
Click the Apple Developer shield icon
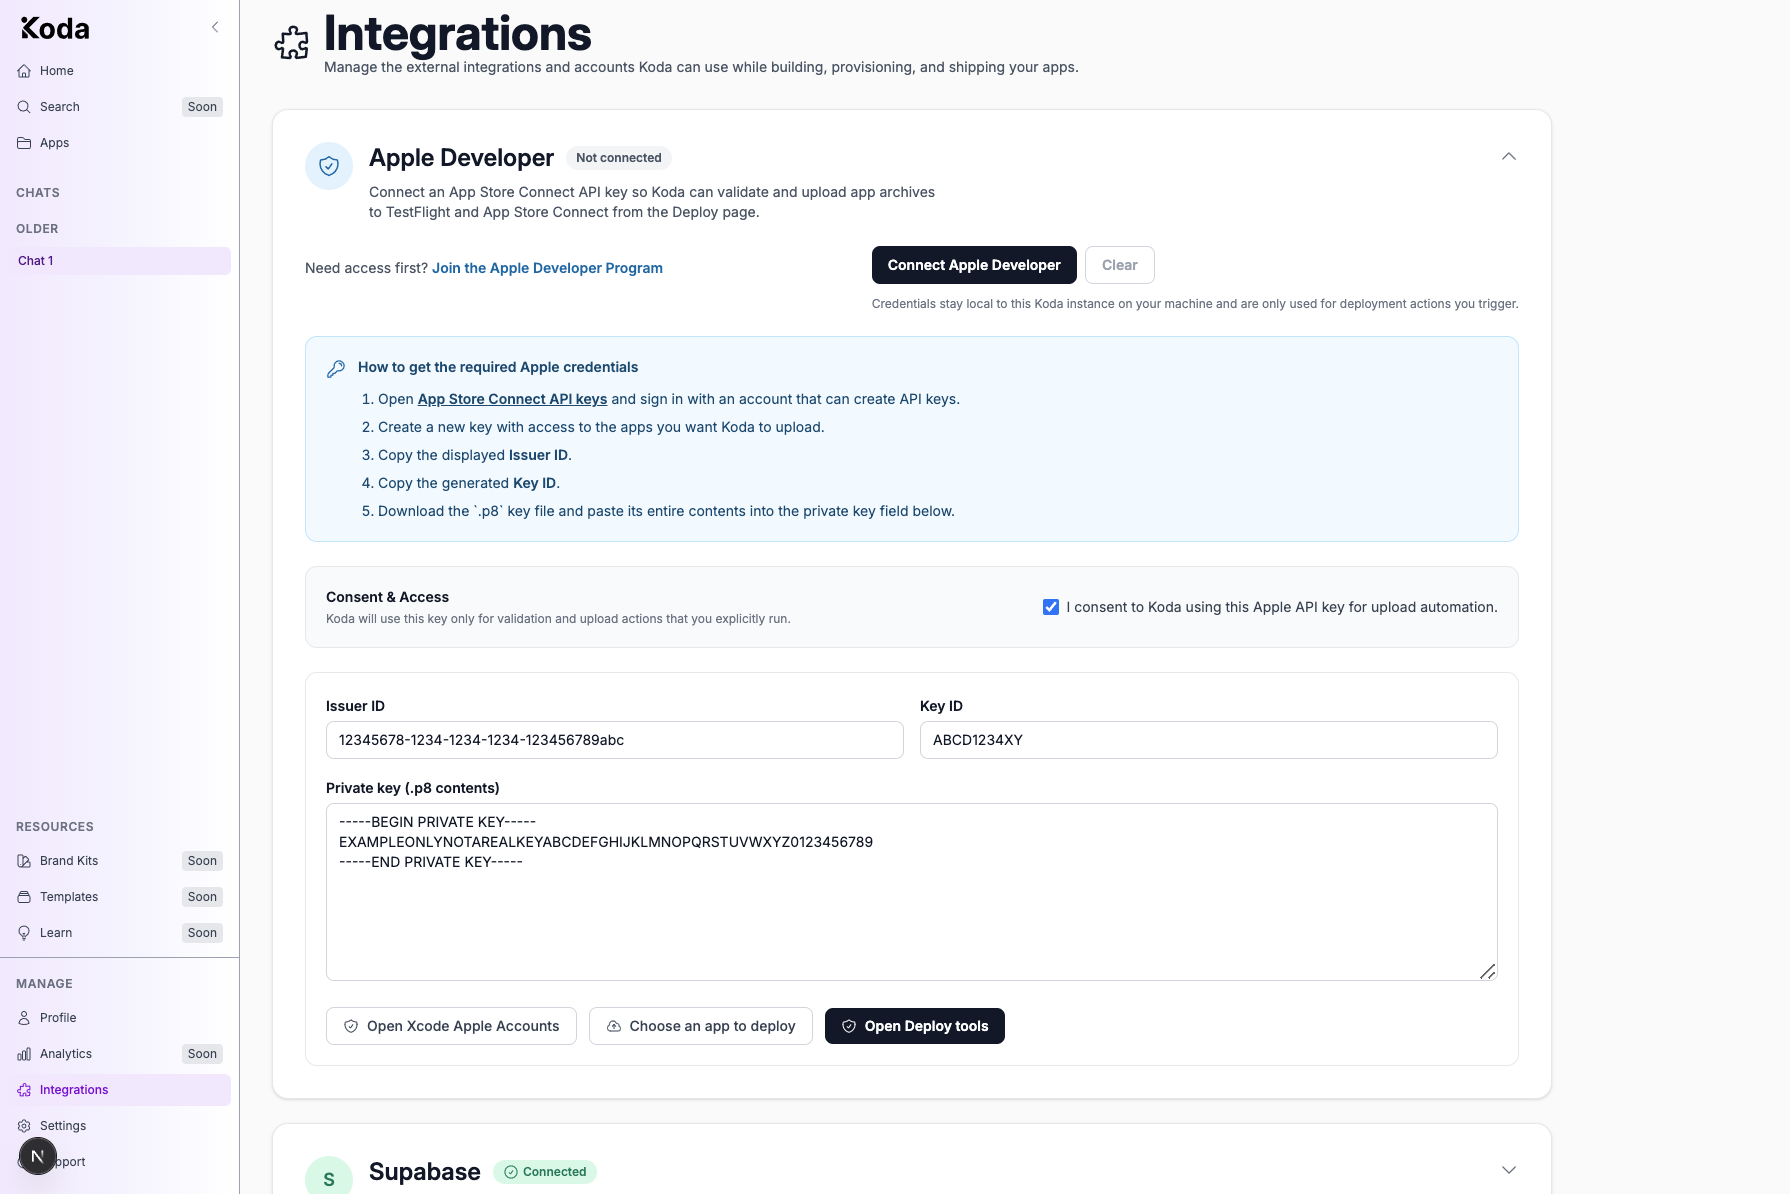(x=329, y=166)
